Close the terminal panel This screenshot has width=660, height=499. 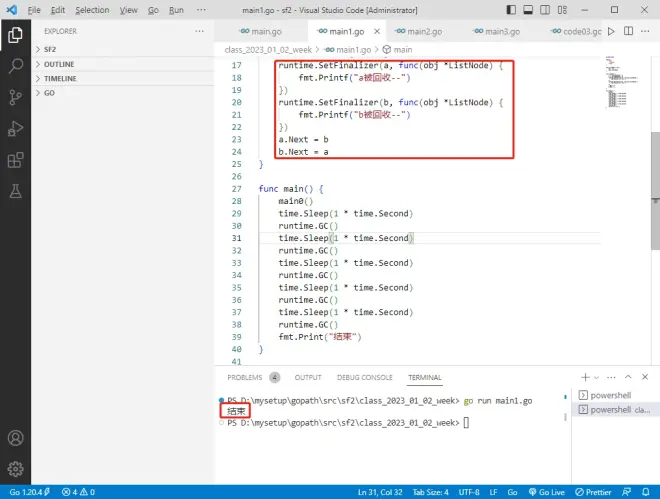[x=645, y=377]
